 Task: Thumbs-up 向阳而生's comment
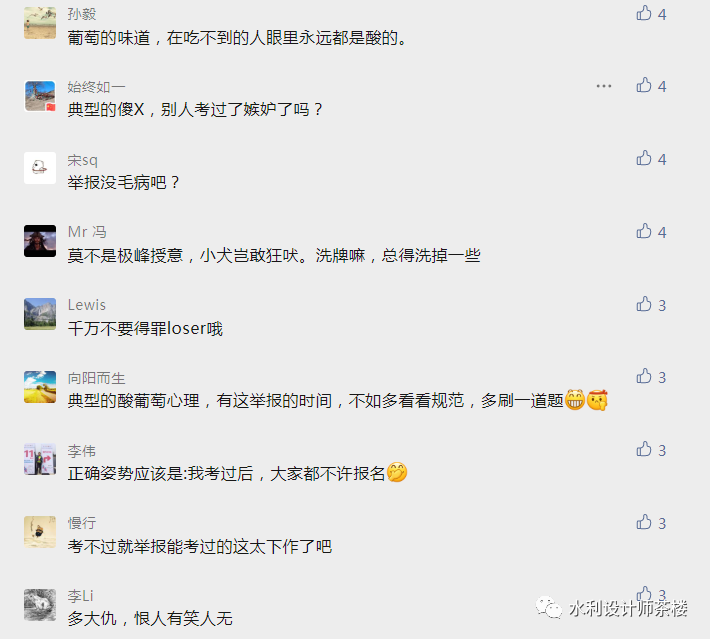[643, 376]
